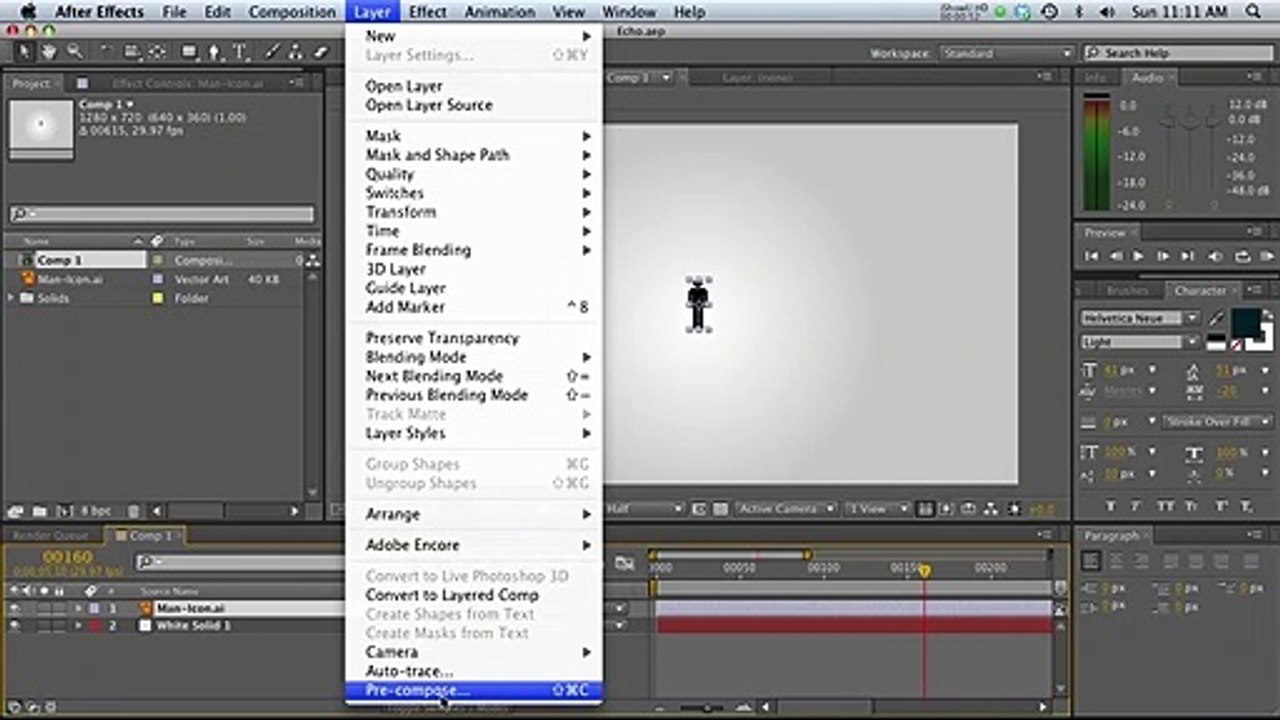Expand White Solid 1 layer properties
Image resolution: width=1280 pixels, height=720 pixels.
point(78,626)
